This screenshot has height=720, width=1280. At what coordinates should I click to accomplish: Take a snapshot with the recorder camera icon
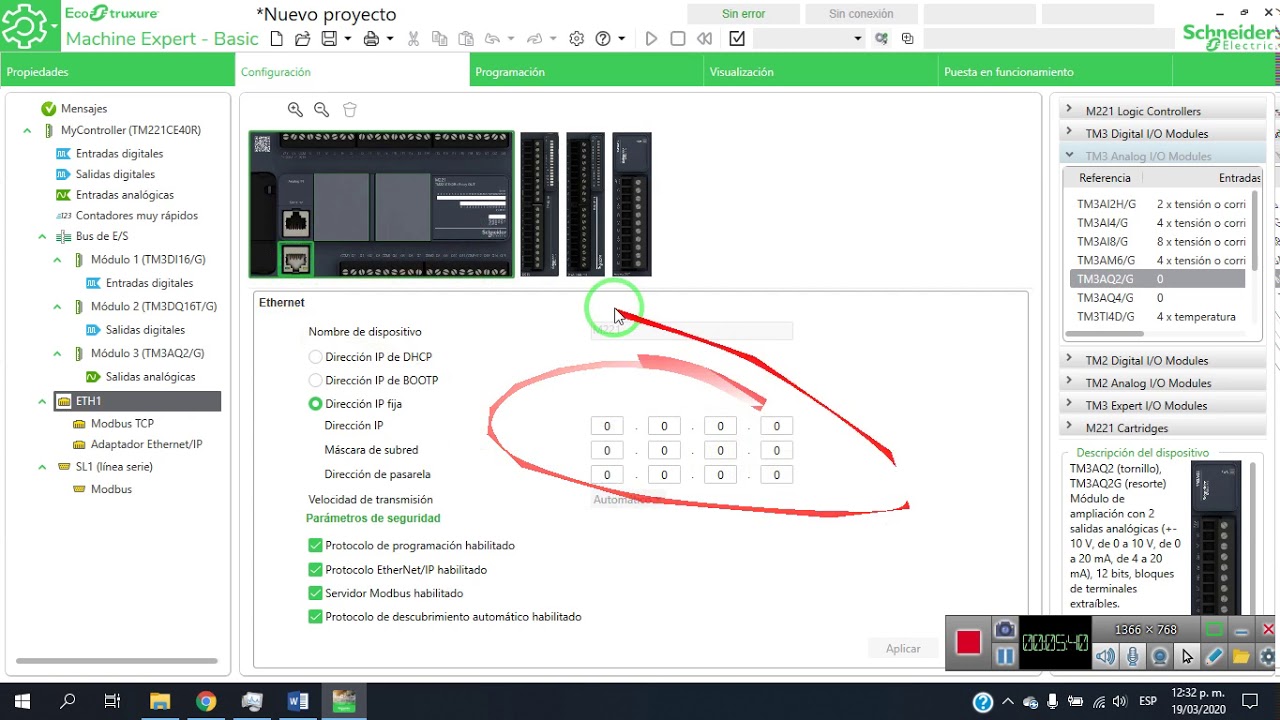pos(1005,629)
